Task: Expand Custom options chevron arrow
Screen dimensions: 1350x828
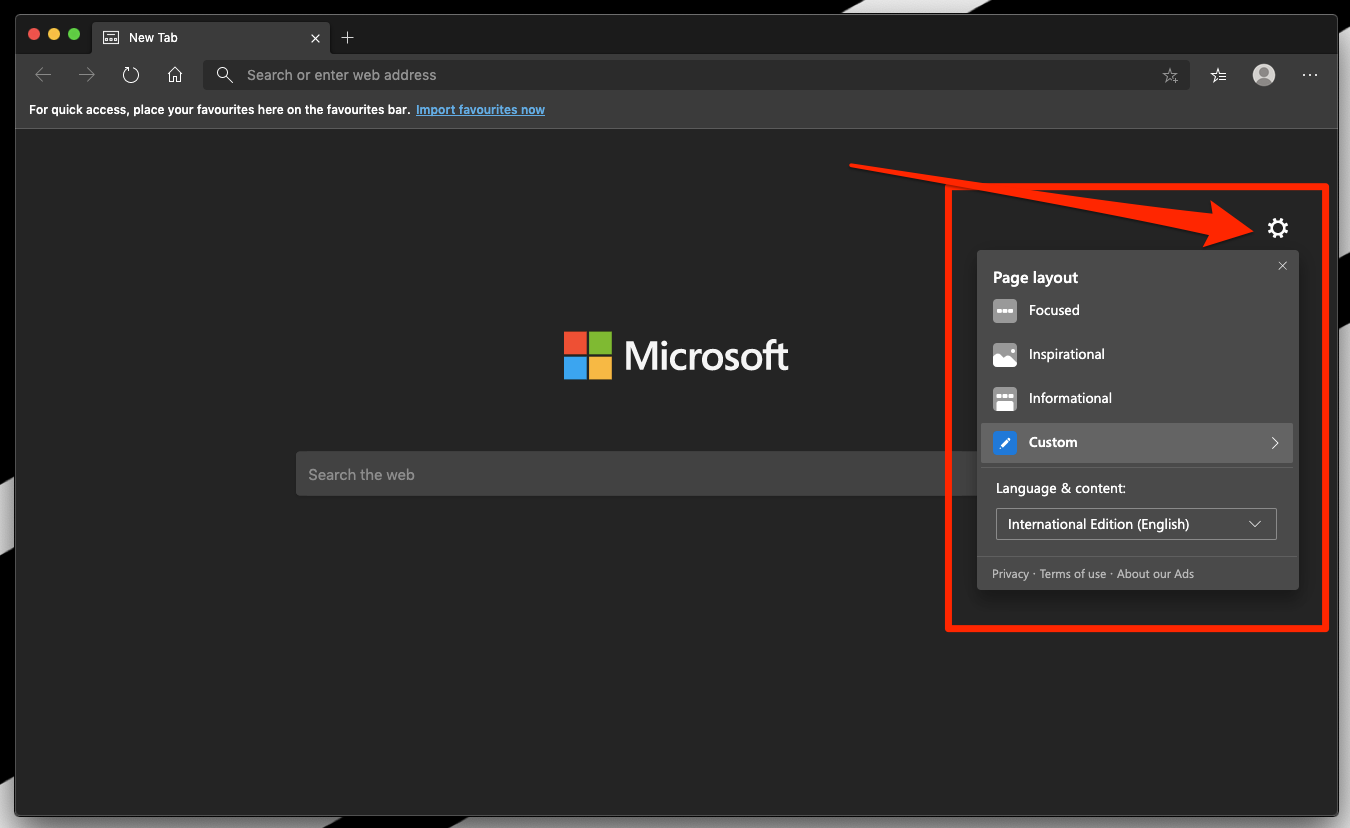Action: 1275,443
